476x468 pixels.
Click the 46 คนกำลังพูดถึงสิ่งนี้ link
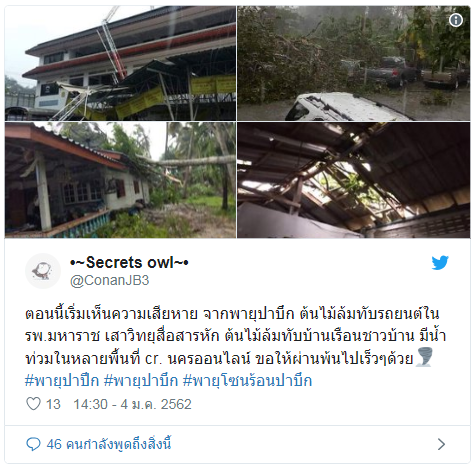(x=109, y=444)
